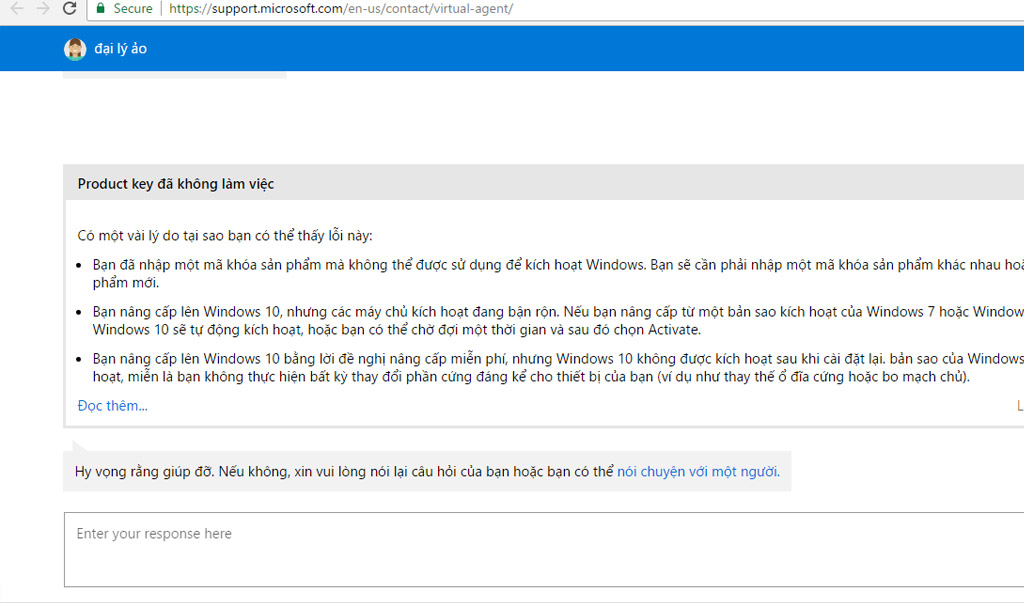Select the support.microsoft.com URL in address bar

point(340,8)
